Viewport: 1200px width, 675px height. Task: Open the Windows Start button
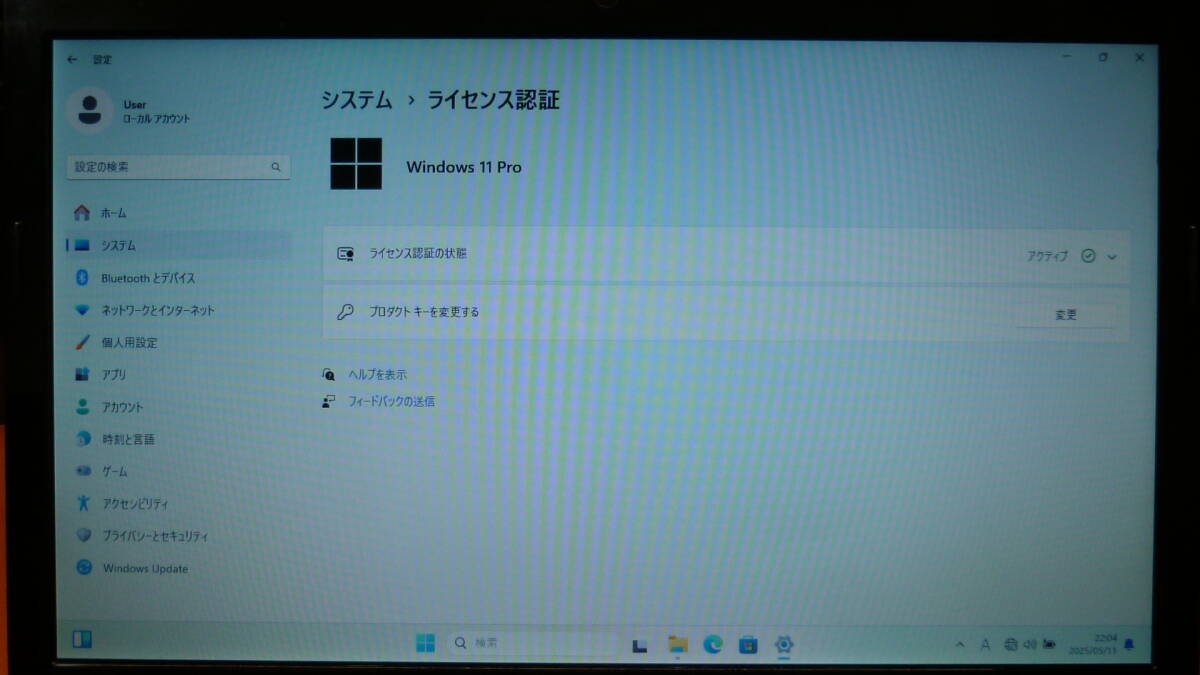tap(425, 643)
